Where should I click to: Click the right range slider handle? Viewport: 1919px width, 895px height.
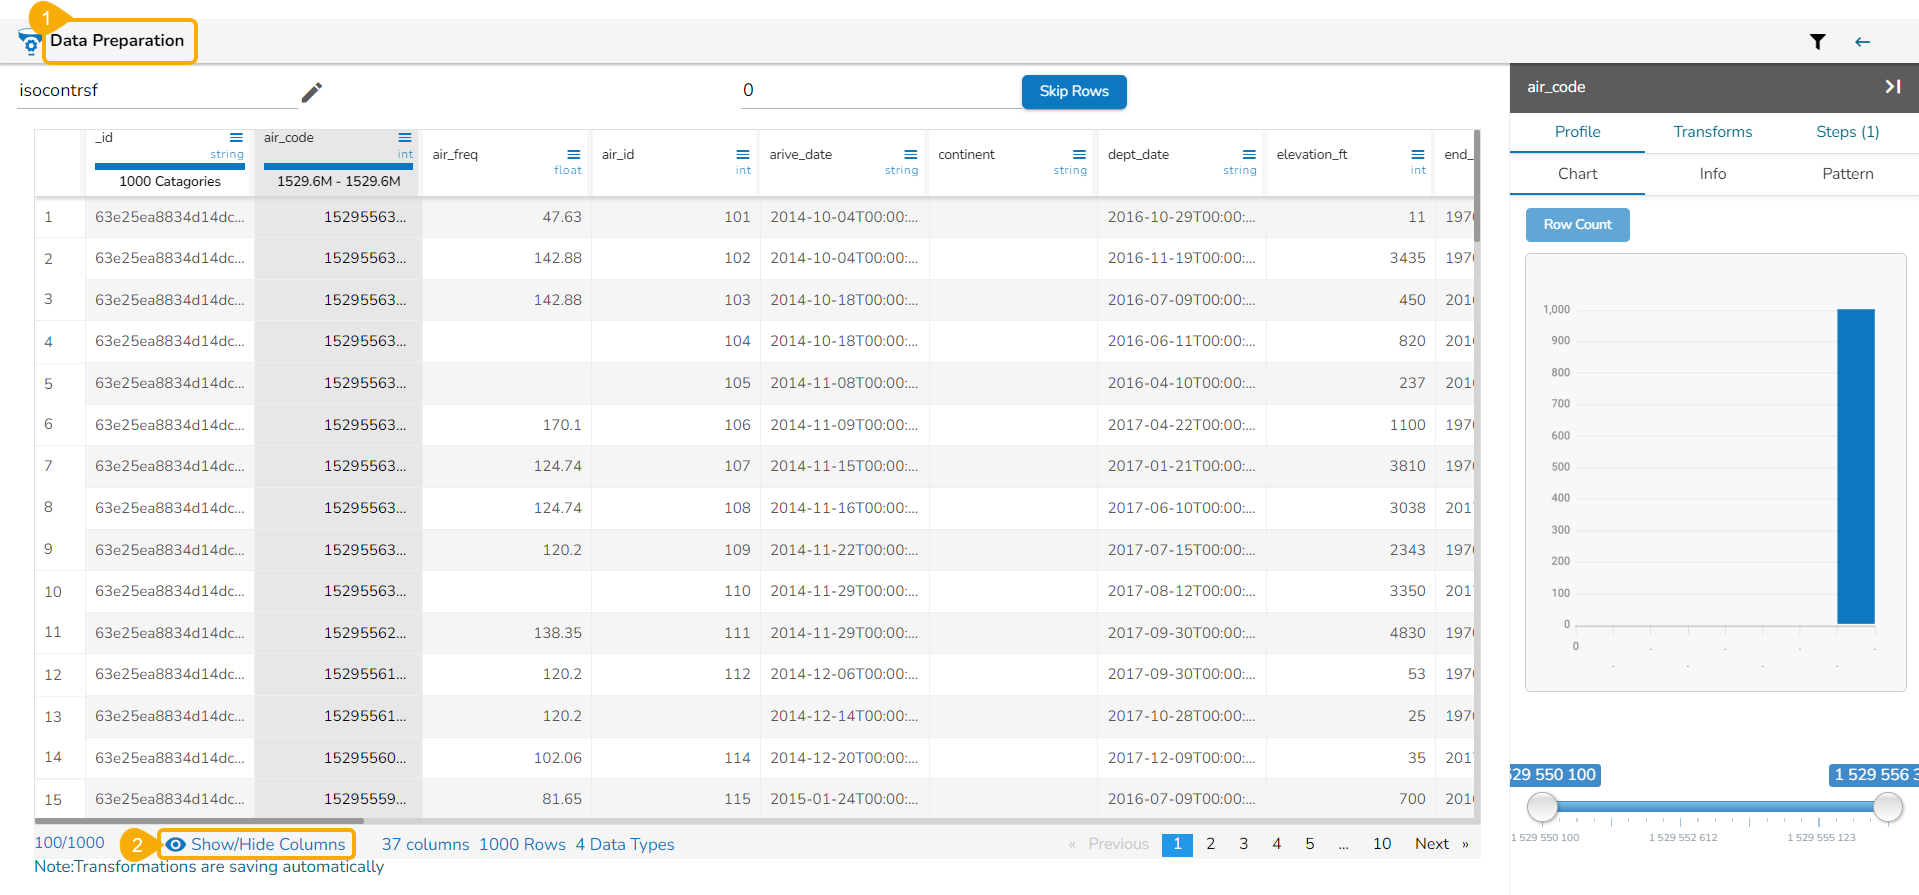[1887, 806]
